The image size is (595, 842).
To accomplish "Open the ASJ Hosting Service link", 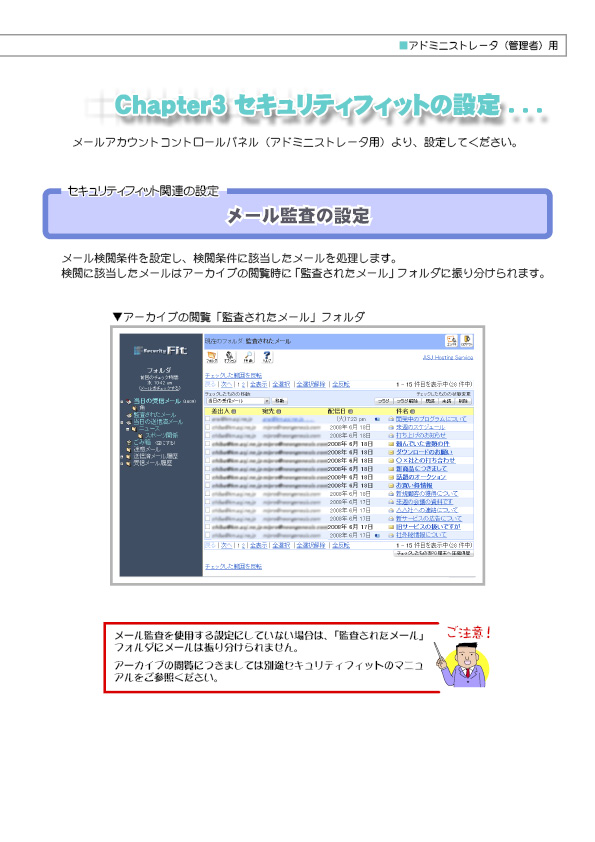I will pos(448,357).
